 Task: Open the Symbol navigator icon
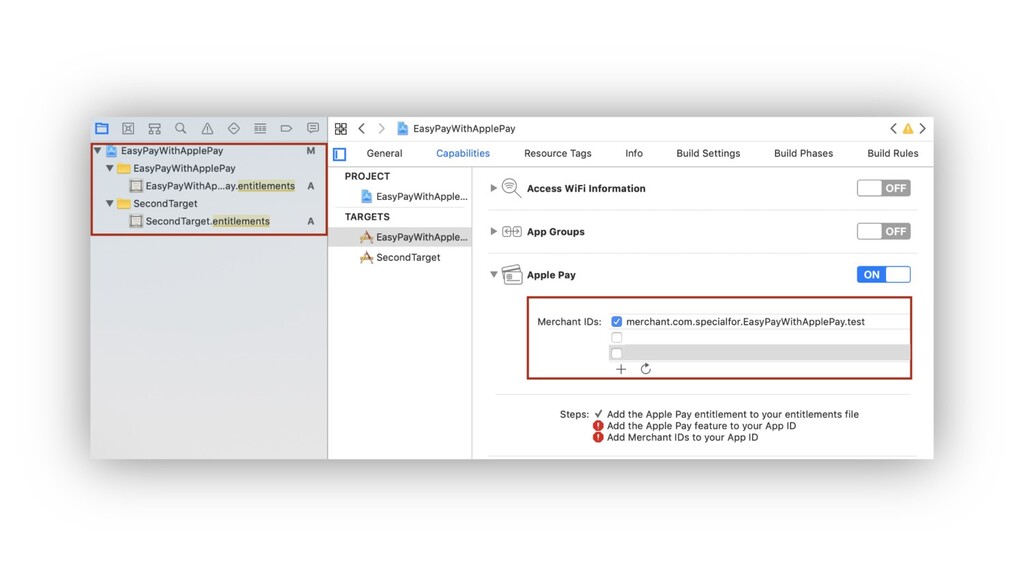[154, 129]
